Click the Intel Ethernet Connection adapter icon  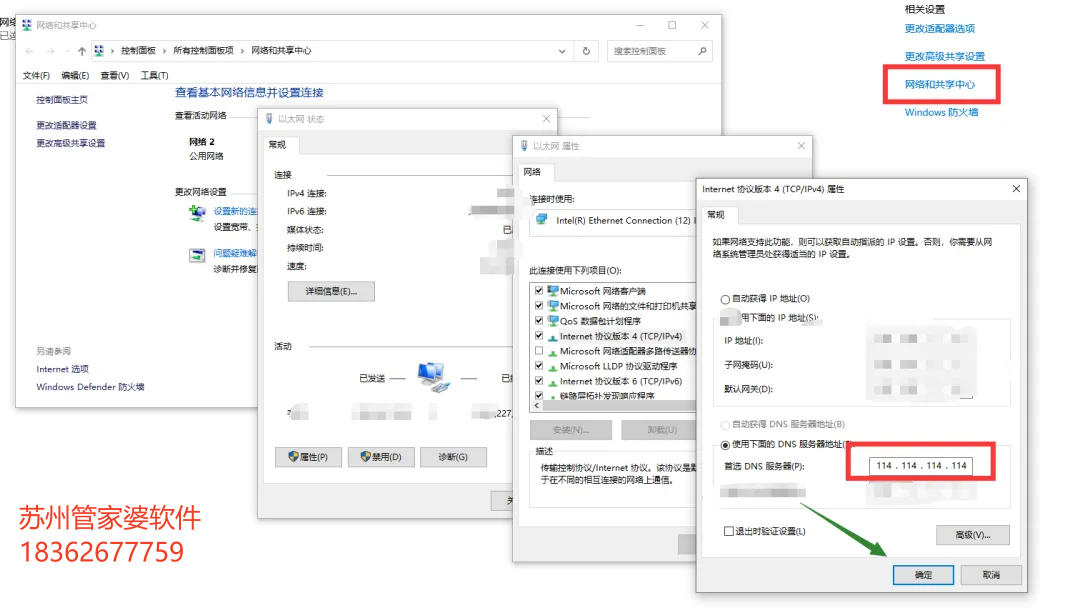[542, 220]
